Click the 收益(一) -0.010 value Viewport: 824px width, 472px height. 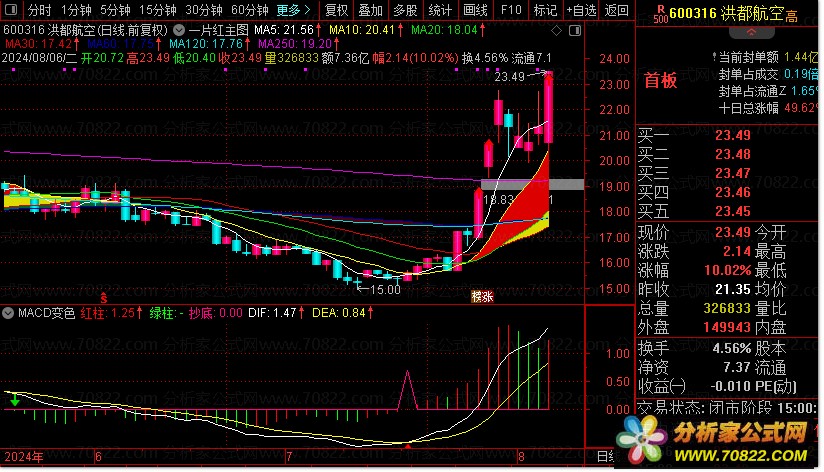(x=730, y=386)
